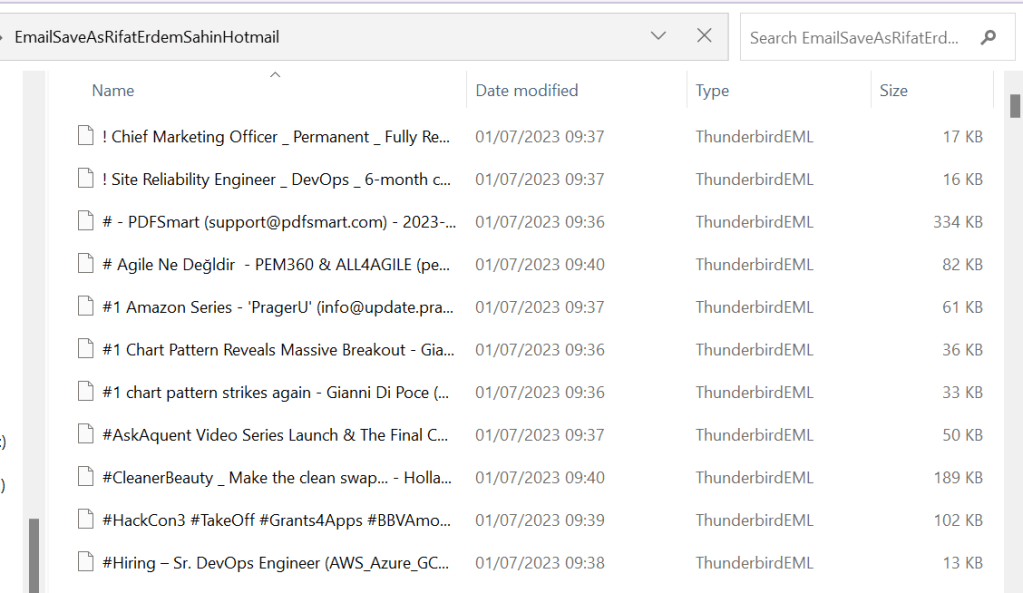Open the address bar history dropdown

(x=658, y=36)
